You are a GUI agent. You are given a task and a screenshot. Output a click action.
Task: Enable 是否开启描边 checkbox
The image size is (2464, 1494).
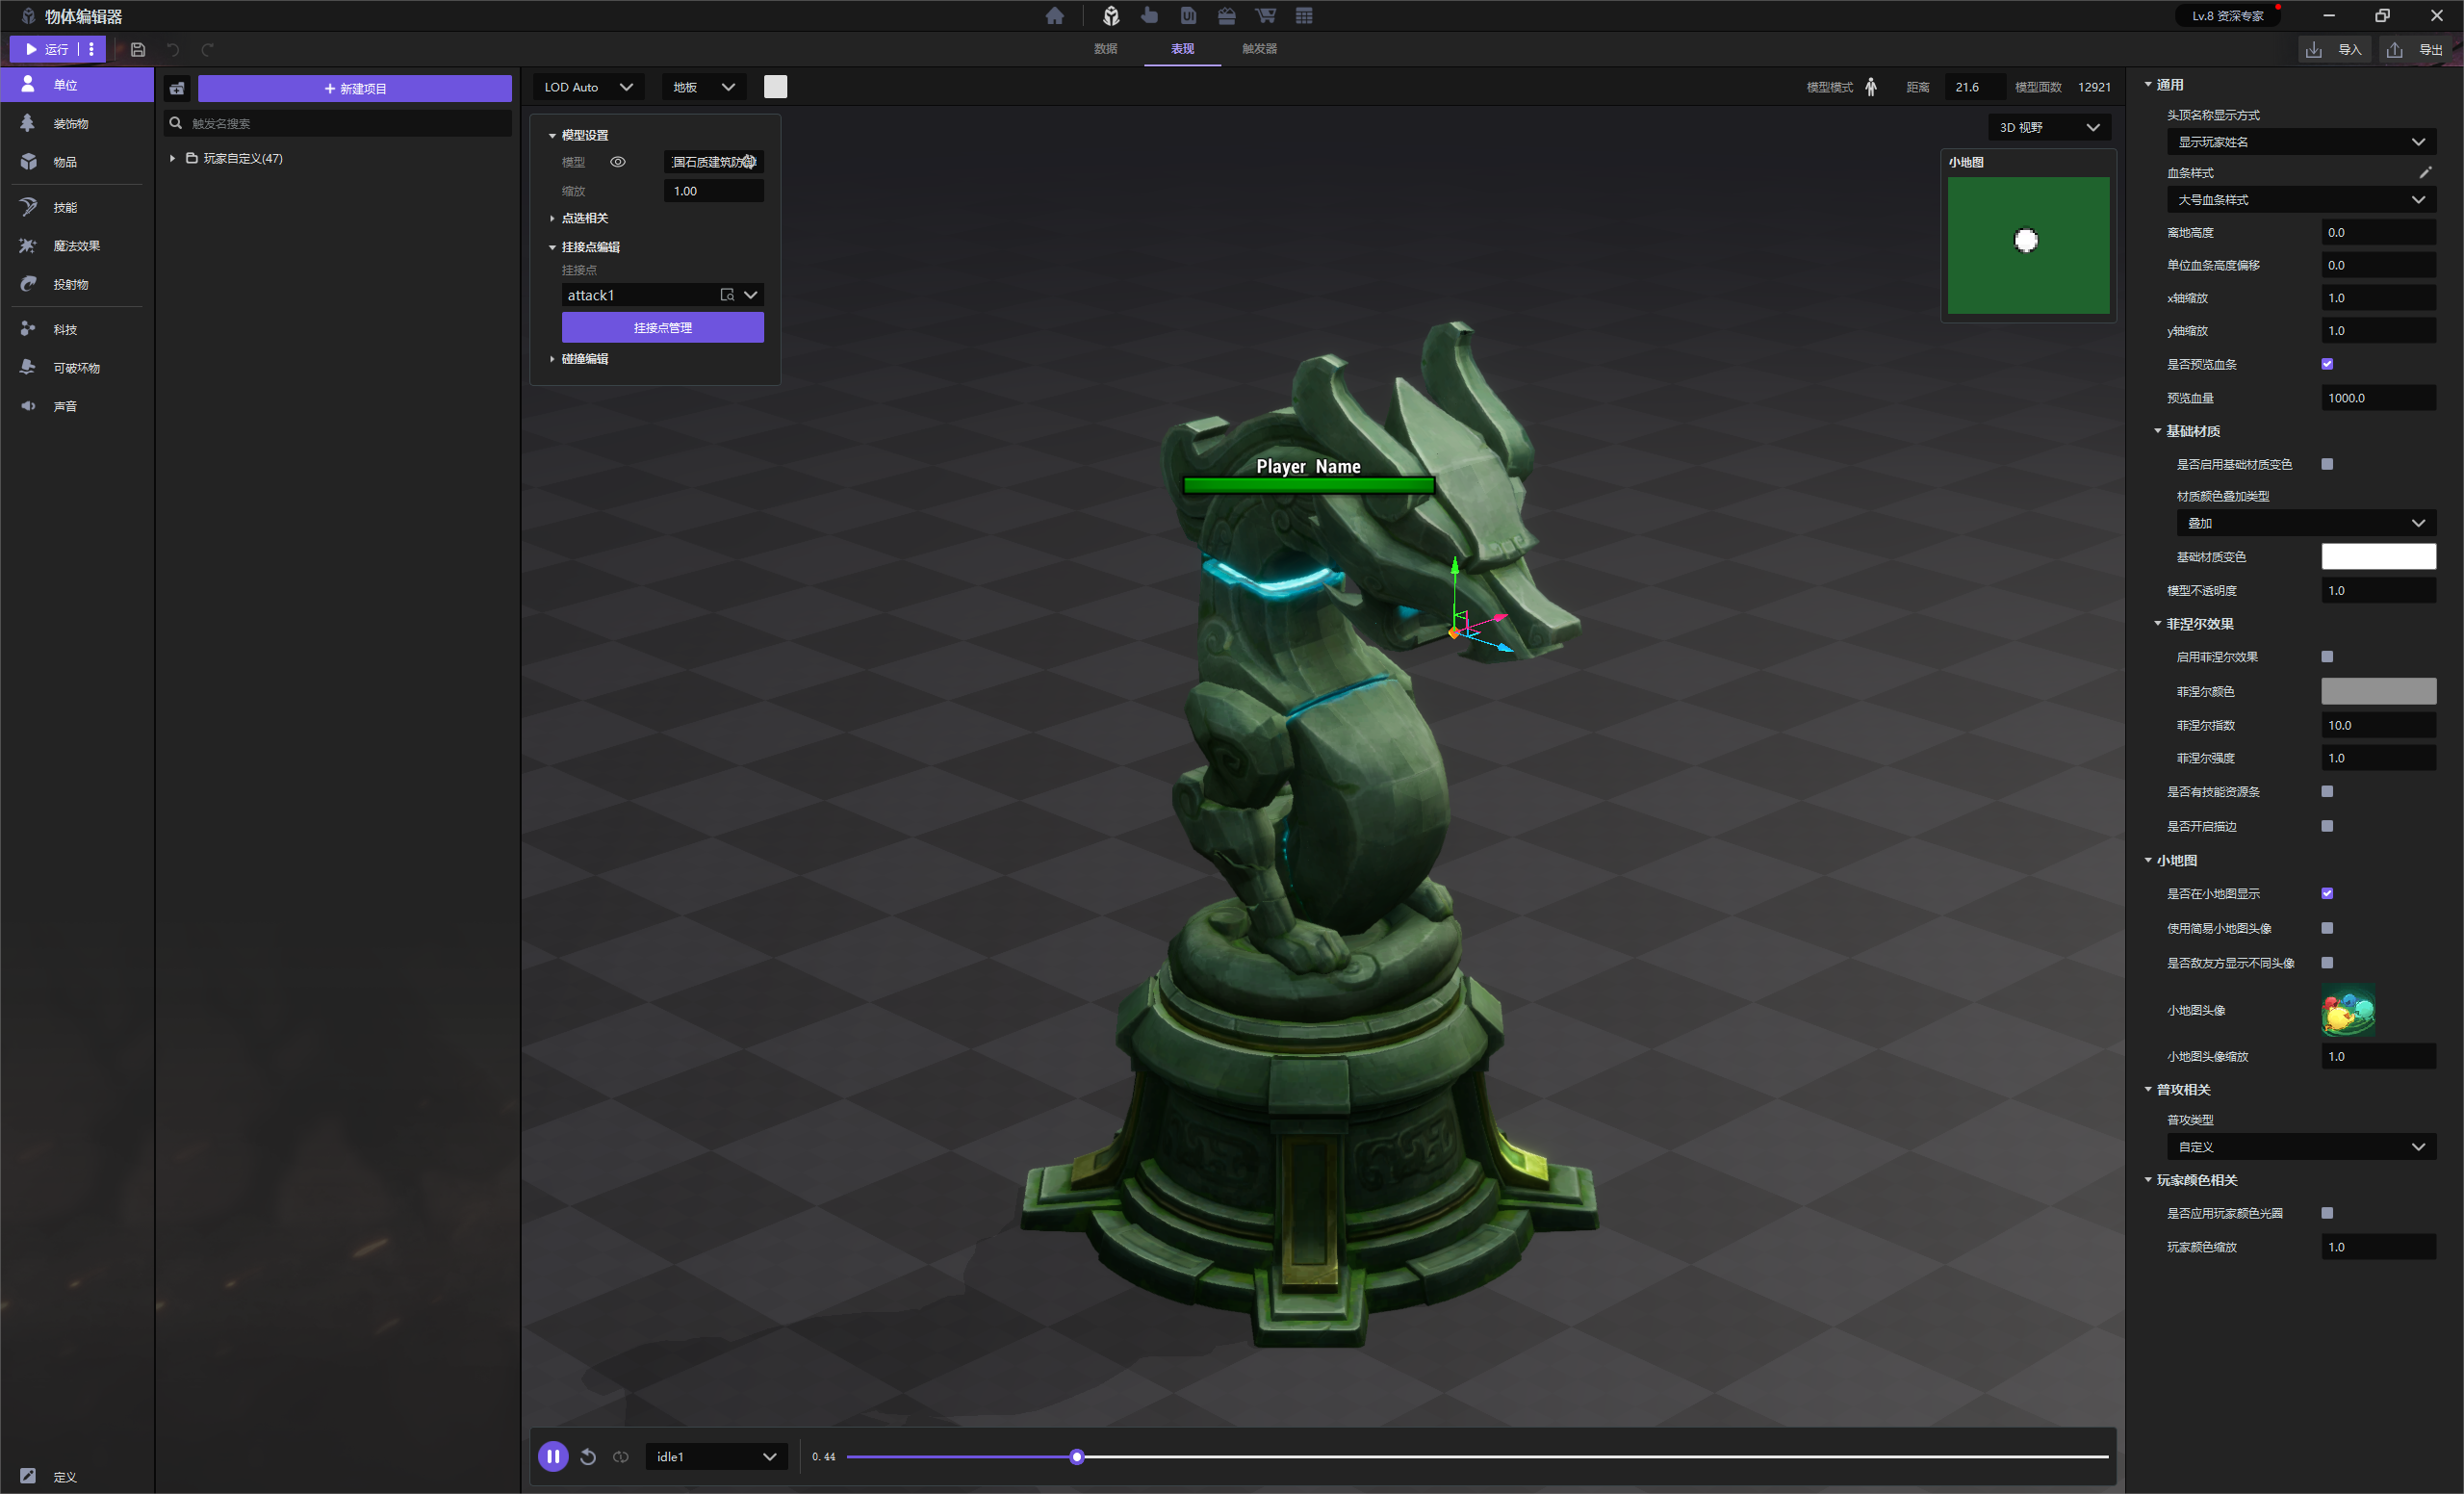(2327, 826)
